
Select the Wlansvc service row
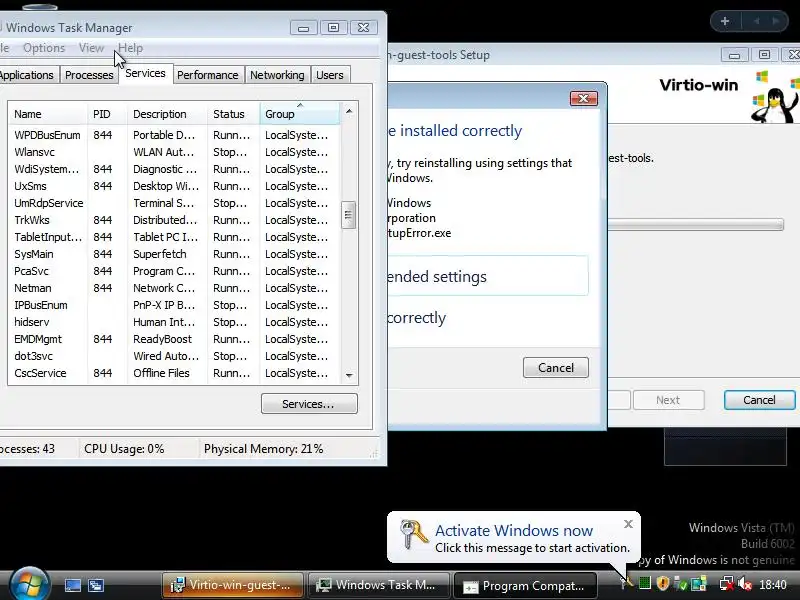pos(173,152)
